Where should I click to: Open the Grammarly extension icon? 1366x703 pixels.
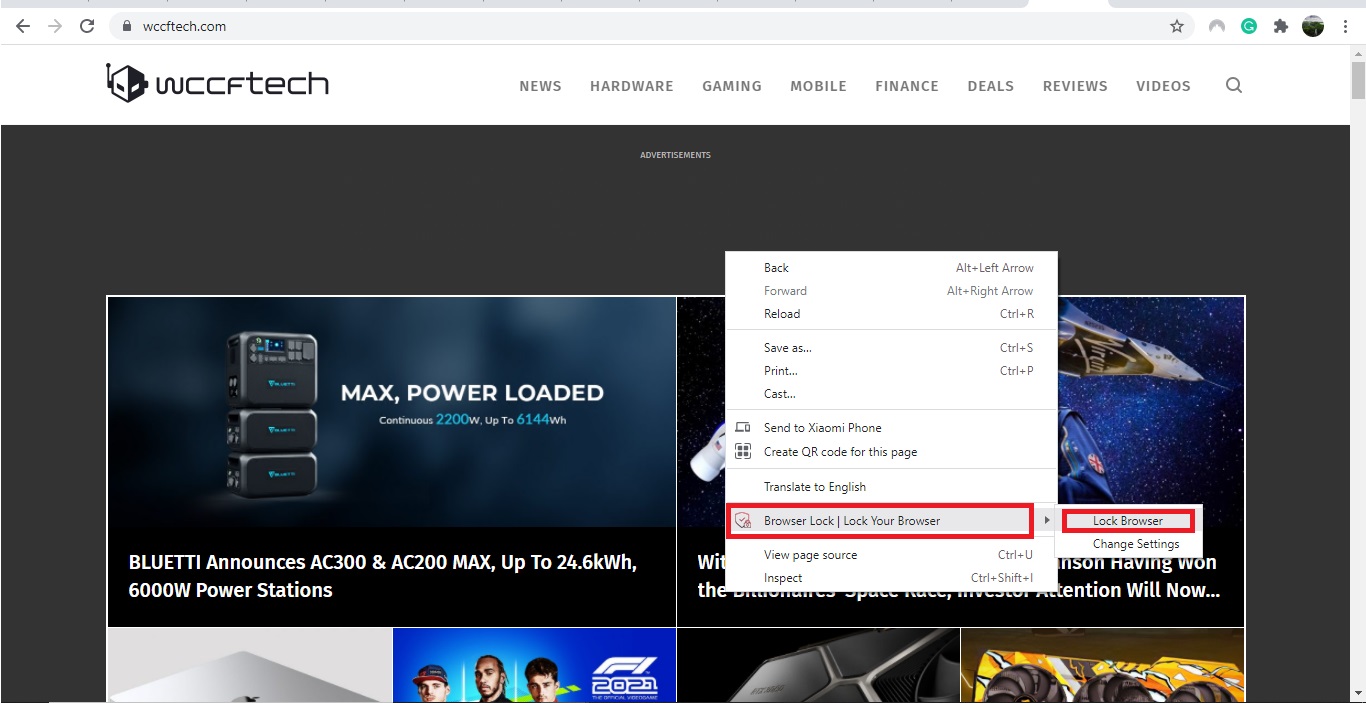tap(1248, 26)
